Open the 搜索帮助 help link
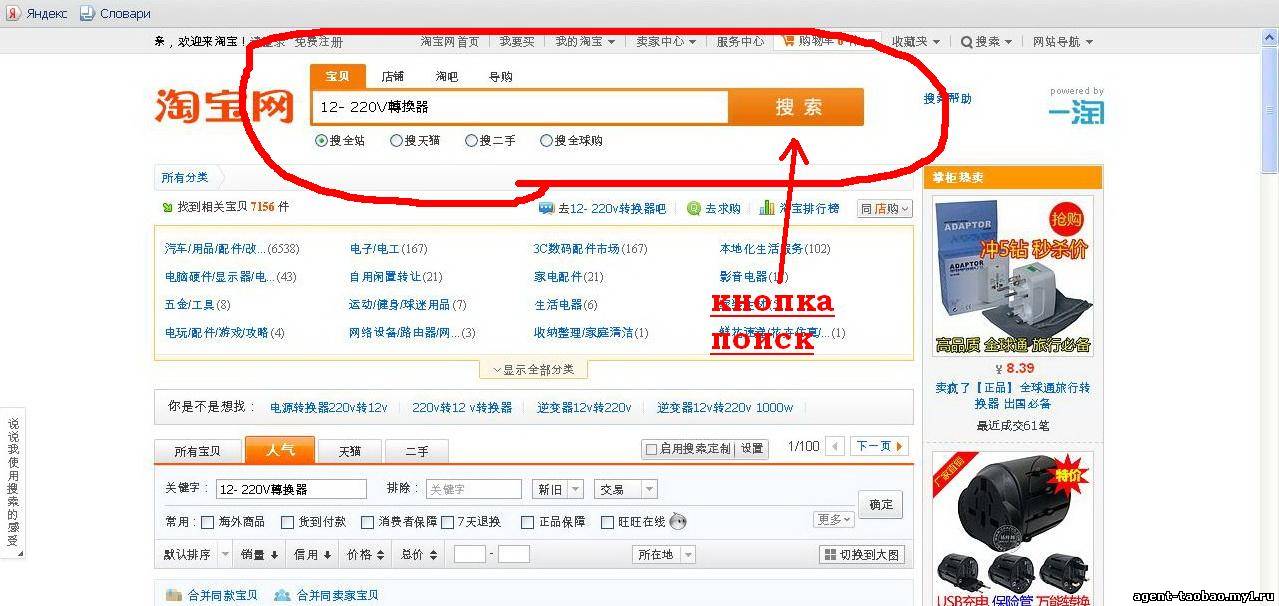Image resolution: width=1279 pixels, height=606 pixels. (947, 99)
